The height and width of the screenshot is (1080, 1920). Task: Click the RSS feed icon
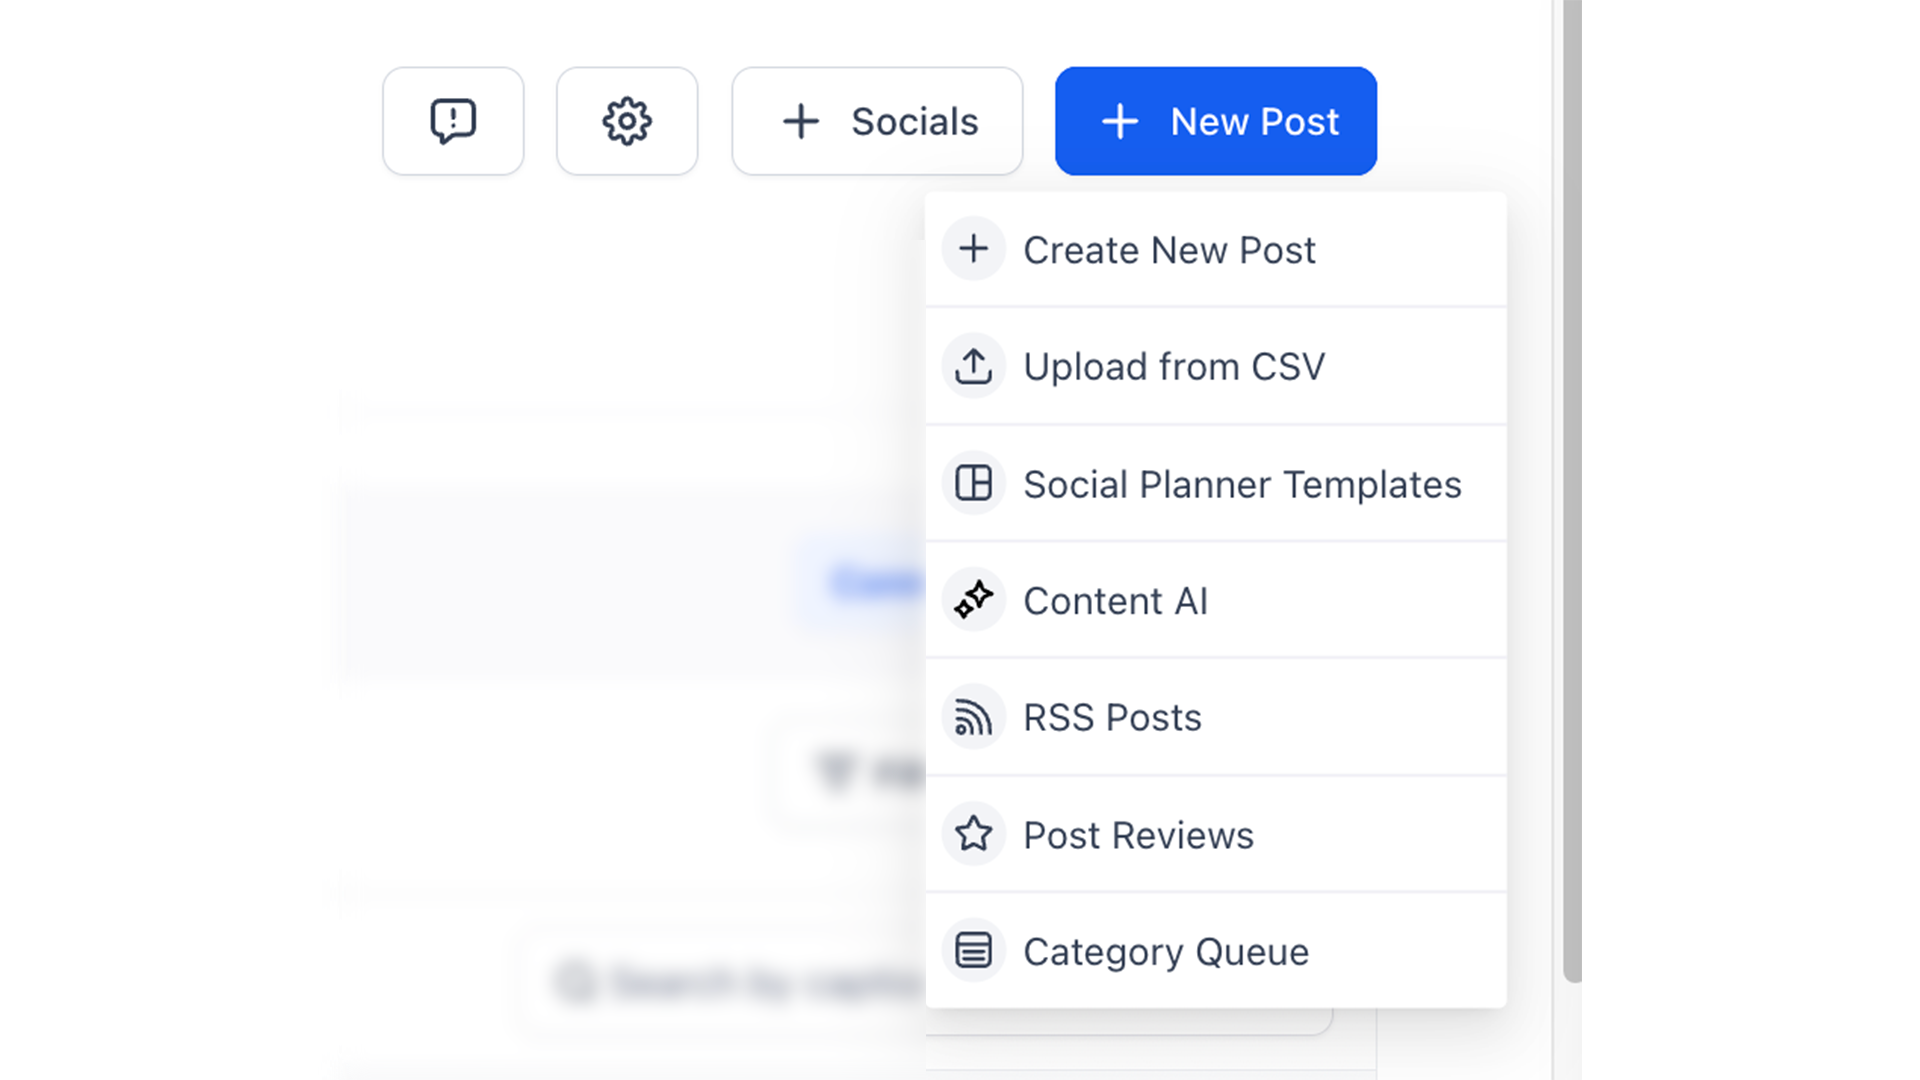[x=973, y=717]
